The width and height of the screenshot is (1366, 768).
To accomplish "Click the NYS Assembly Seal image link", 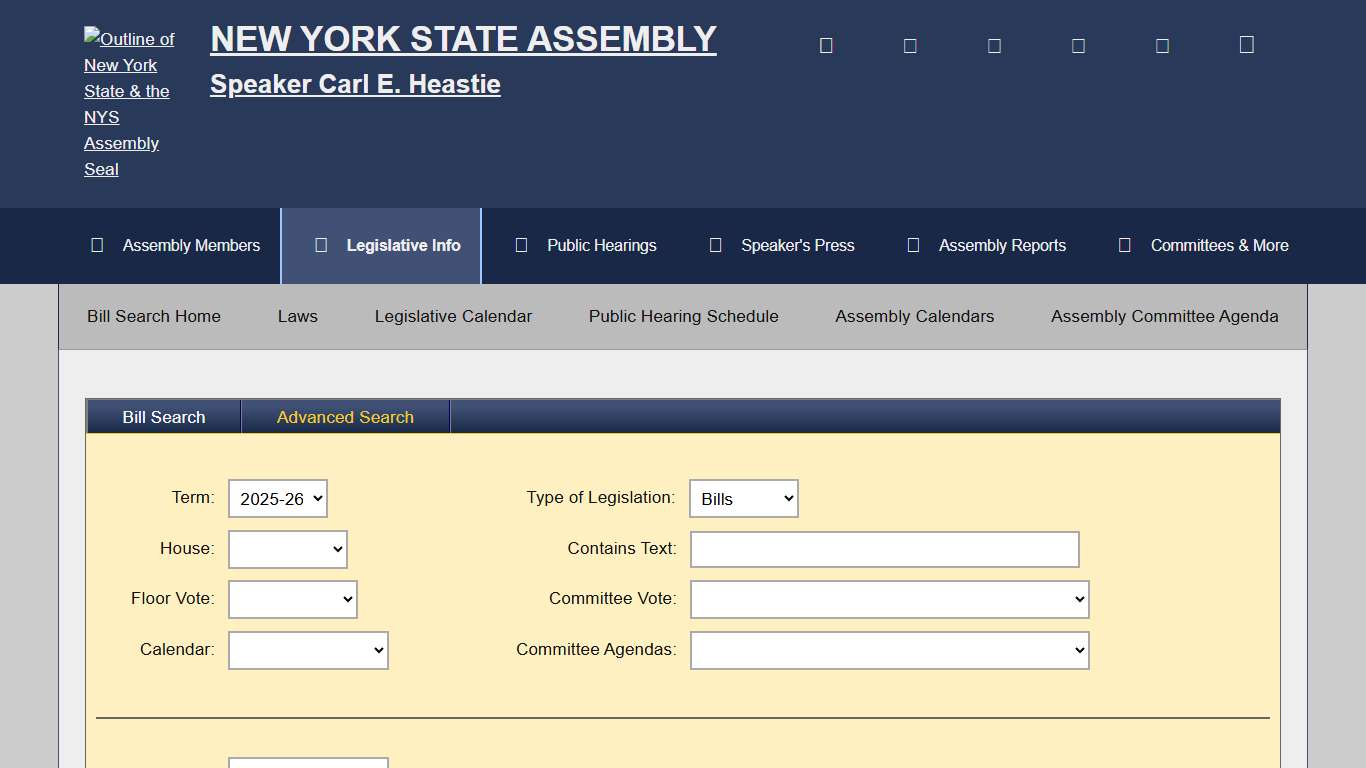I will click(x=128, y=104).
